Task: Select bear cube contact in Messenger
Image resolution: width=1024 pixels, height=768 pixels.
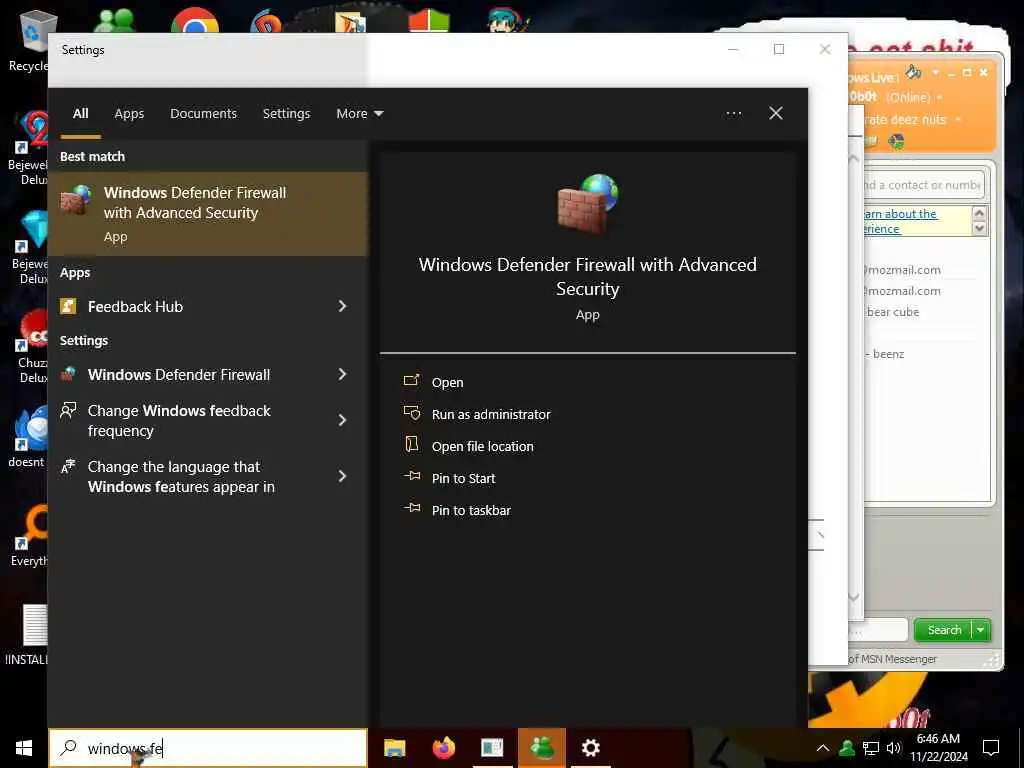Action: [893, 312]
